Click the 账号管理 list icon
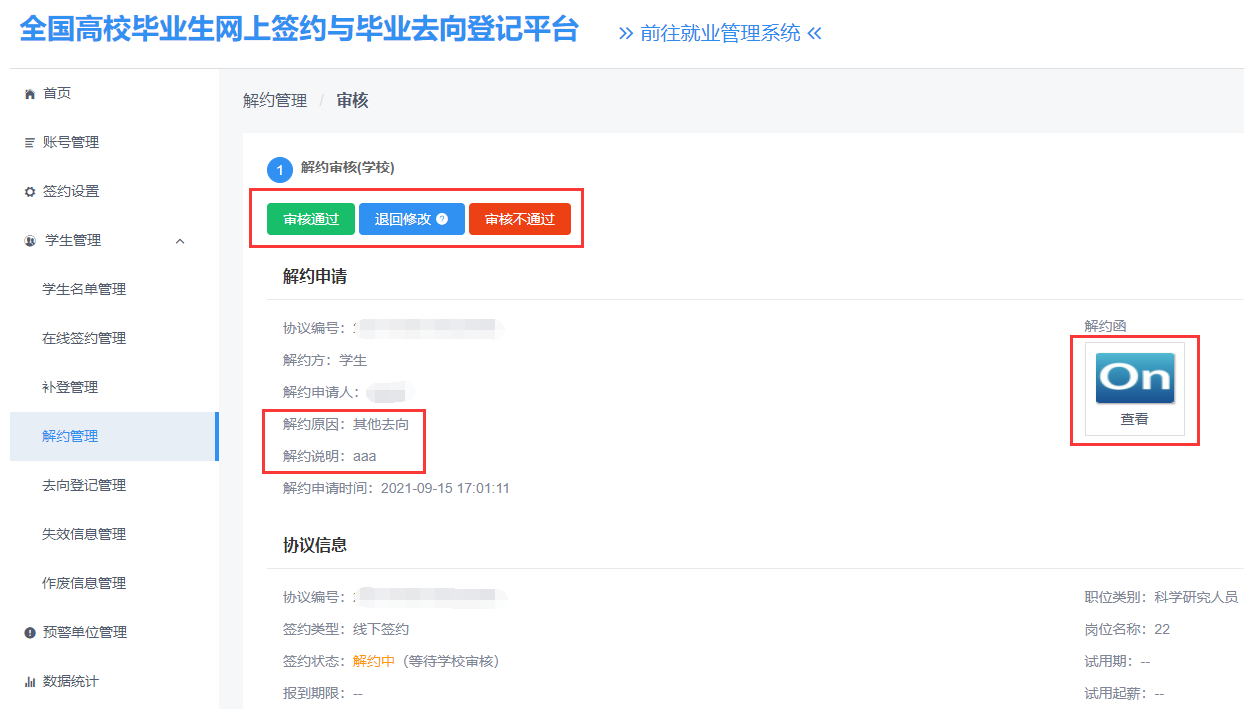 (29, 143)
